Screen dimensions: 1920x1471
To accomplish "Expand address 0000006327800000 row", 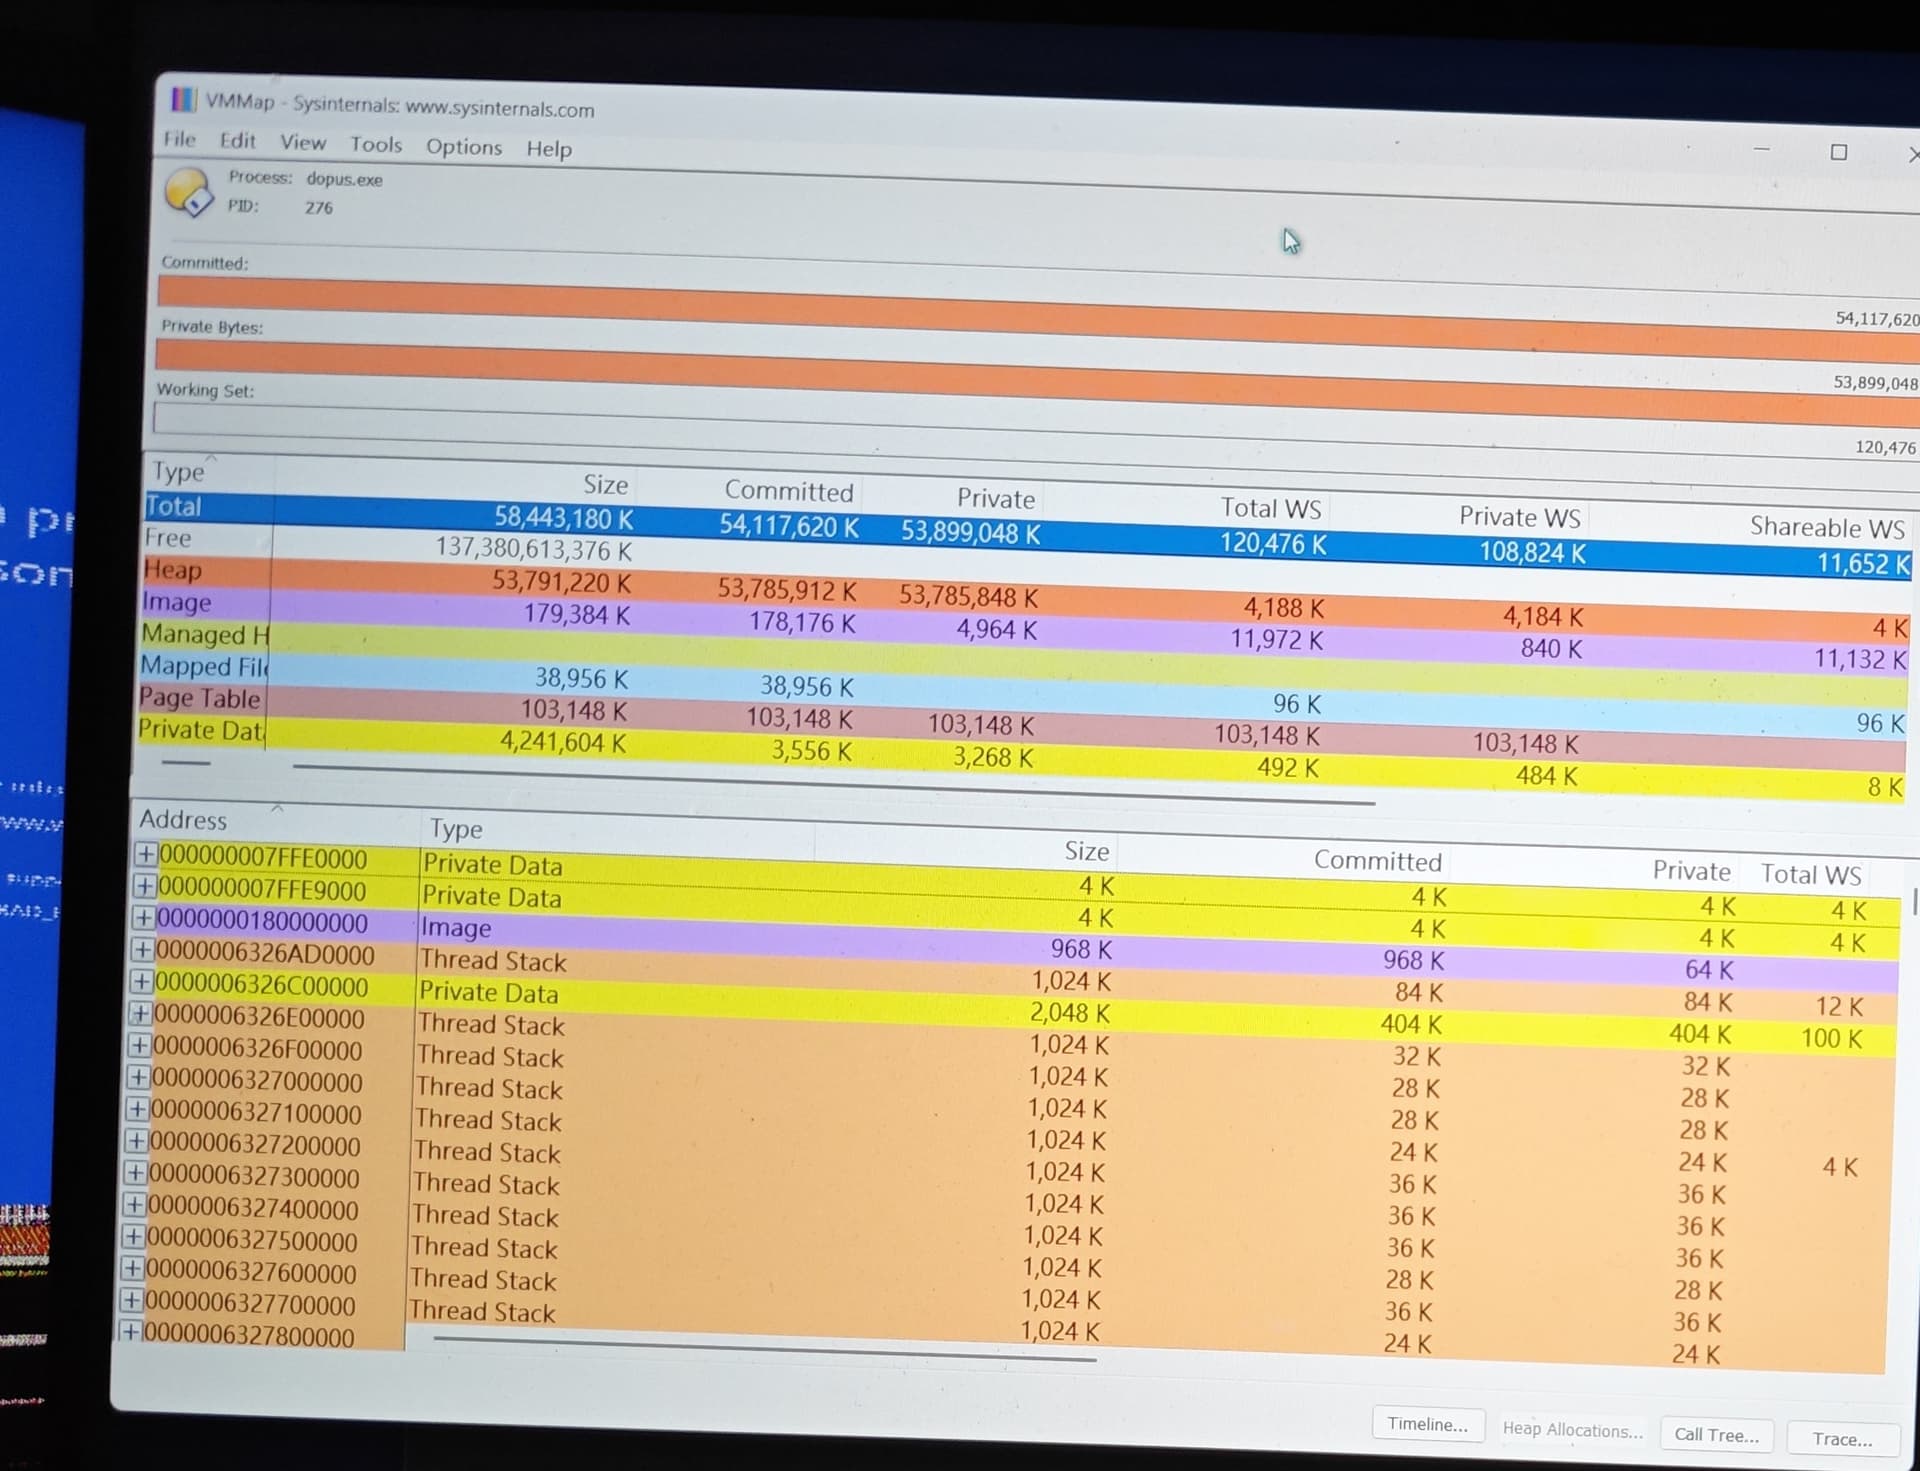I will (130, 1332).
